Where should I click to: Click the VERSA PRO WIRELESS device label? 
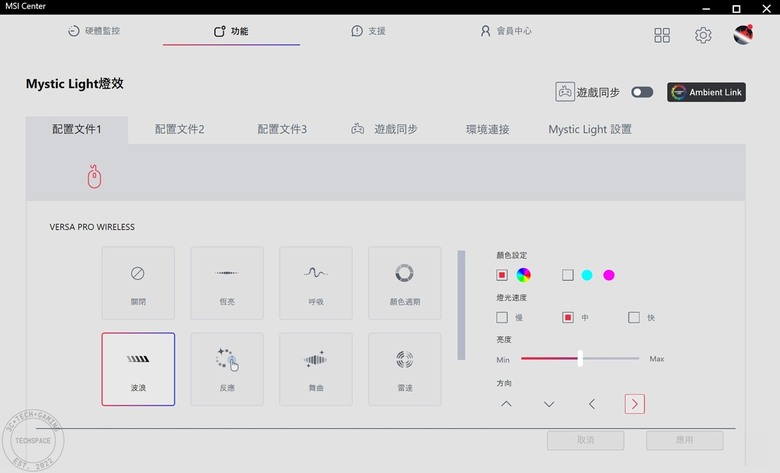tap(92, 227)
